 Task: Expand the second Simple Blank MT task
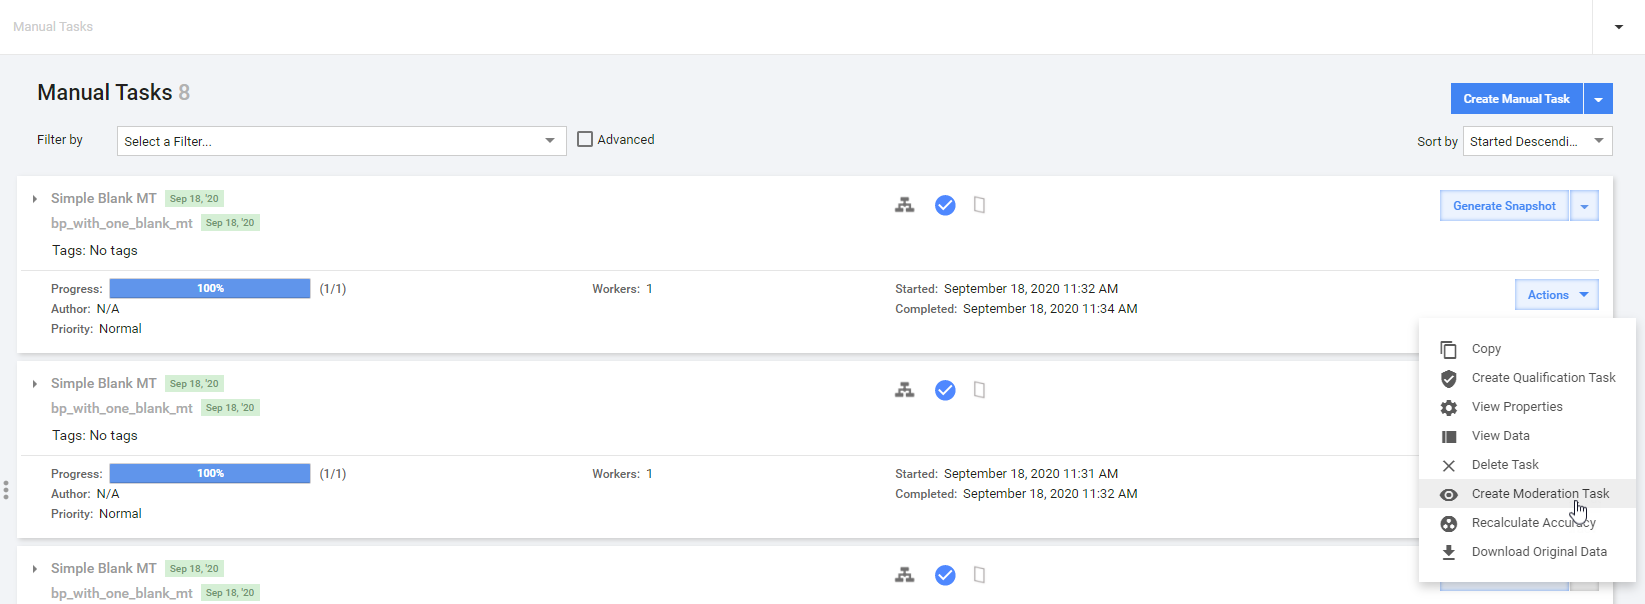tap(35, 384)
